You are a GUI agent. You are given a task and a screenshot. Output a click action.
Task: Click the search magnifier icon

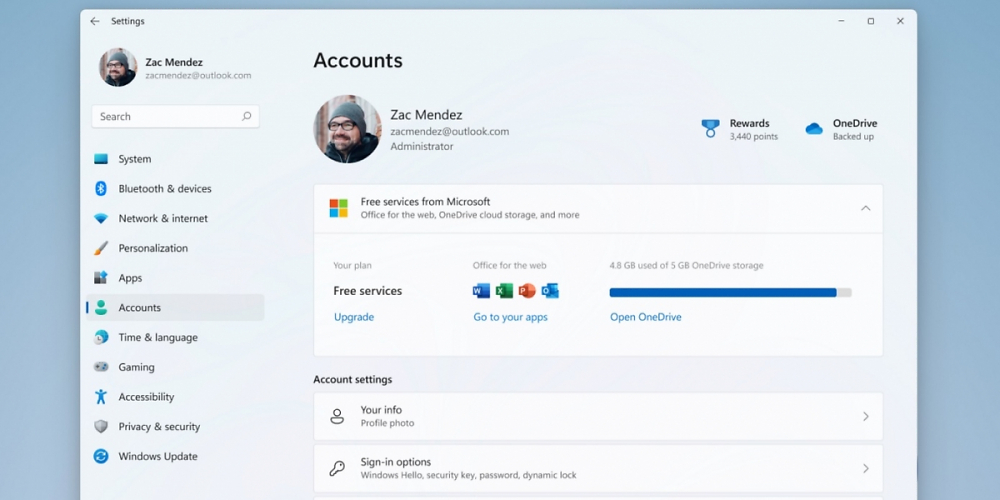click(x=246, y=116)
